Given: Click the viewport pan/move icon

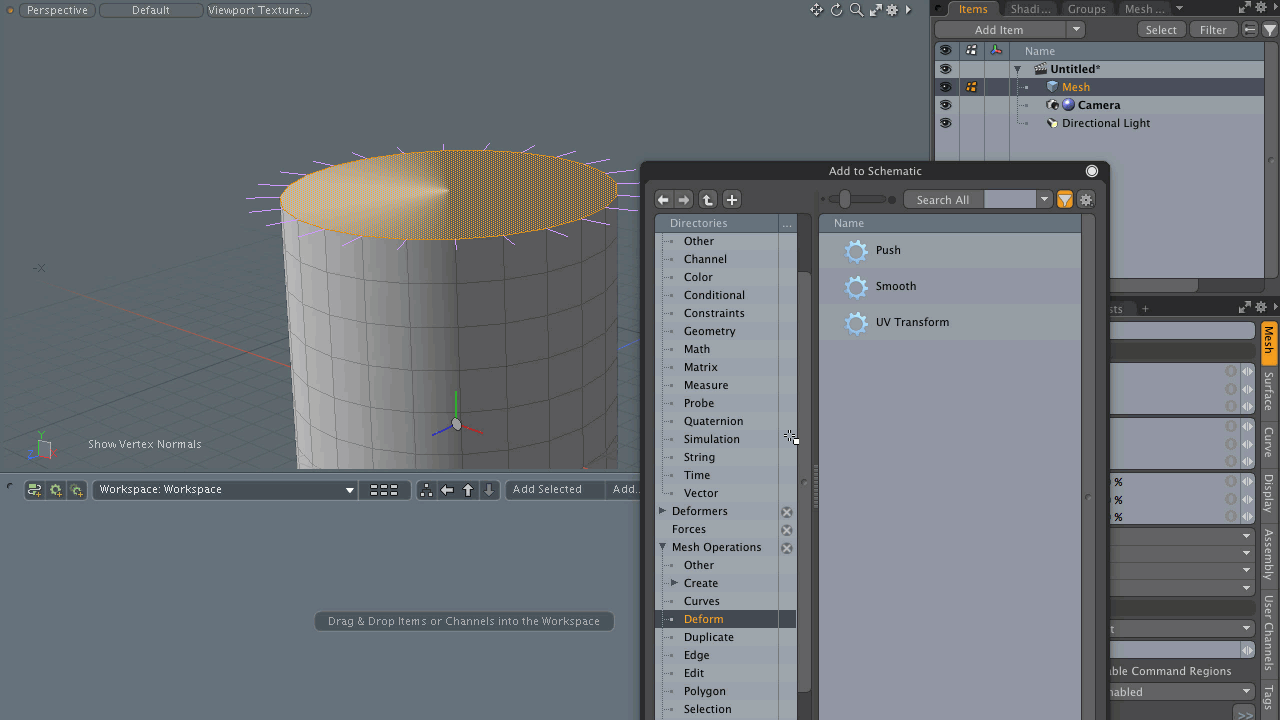Looking at the screenshot, I should [816, 10].
